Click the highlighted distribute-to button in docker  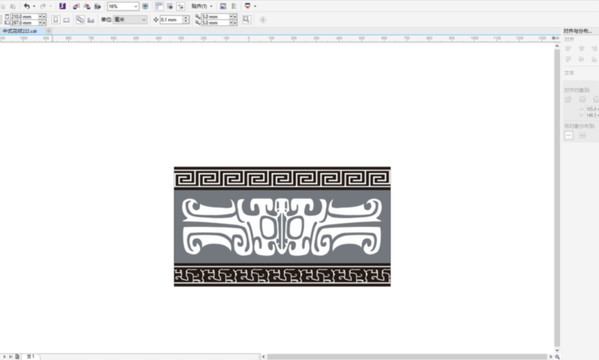click(x=568, y=135)
